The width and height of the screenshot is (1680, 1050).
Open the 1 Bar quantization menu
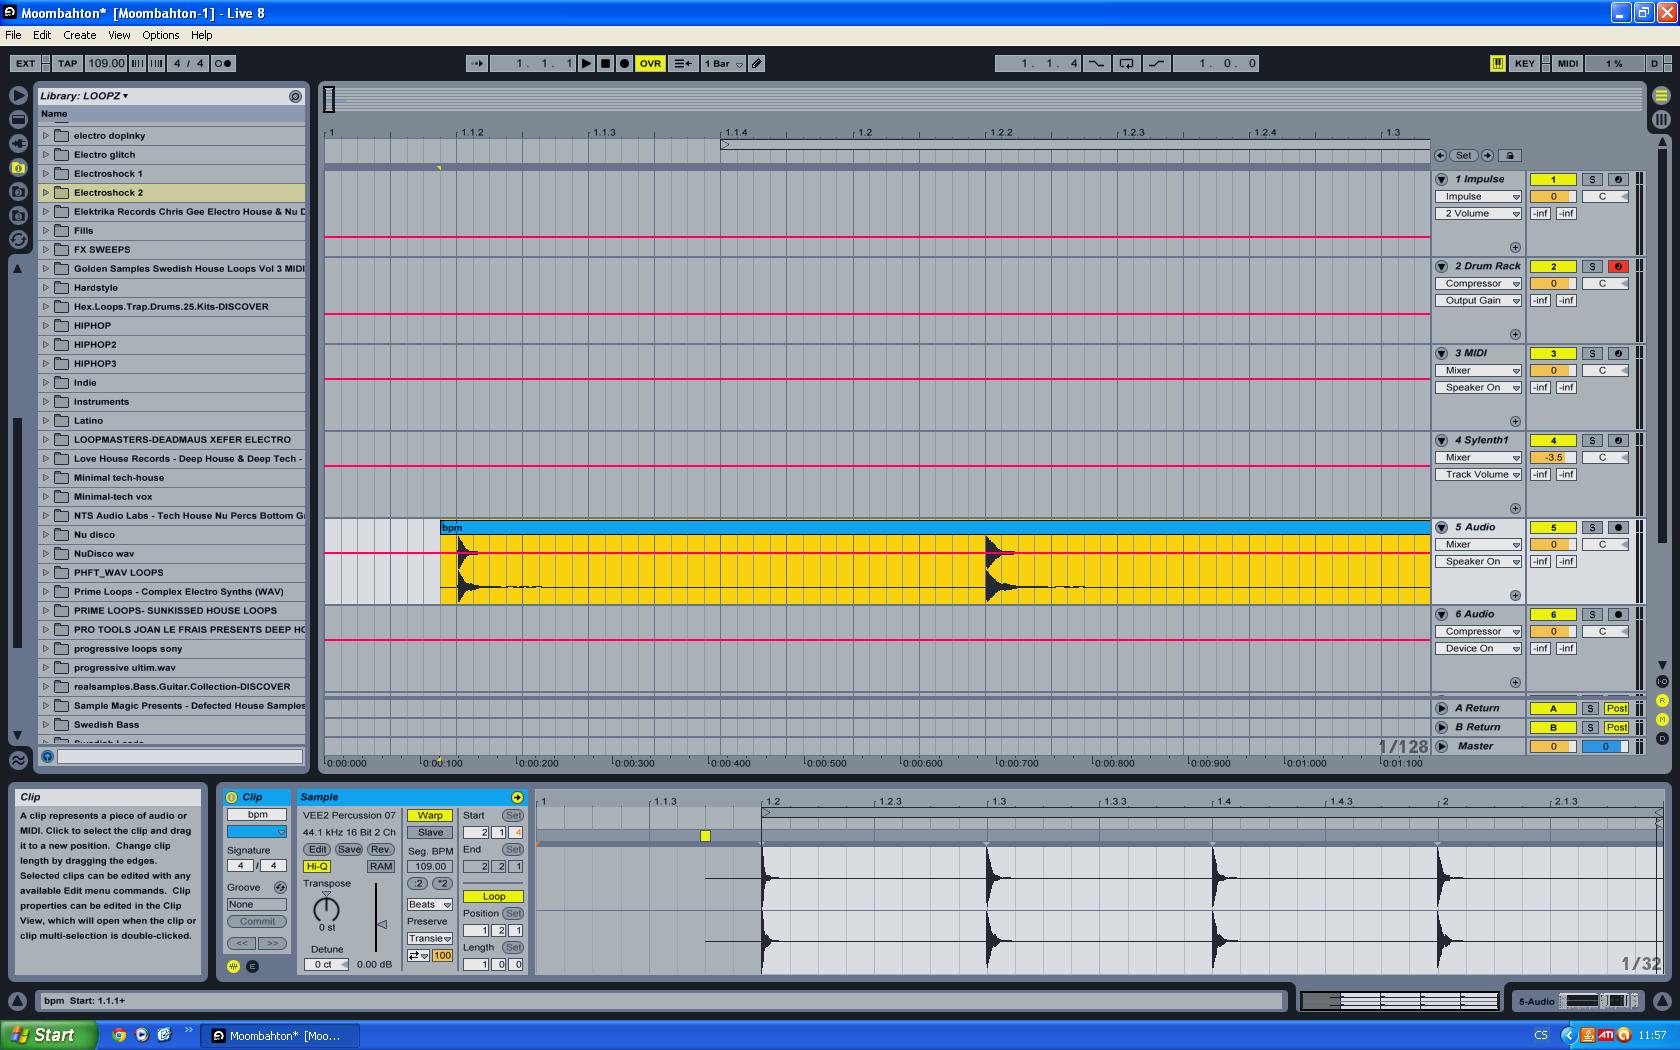[x=723, y=63]
